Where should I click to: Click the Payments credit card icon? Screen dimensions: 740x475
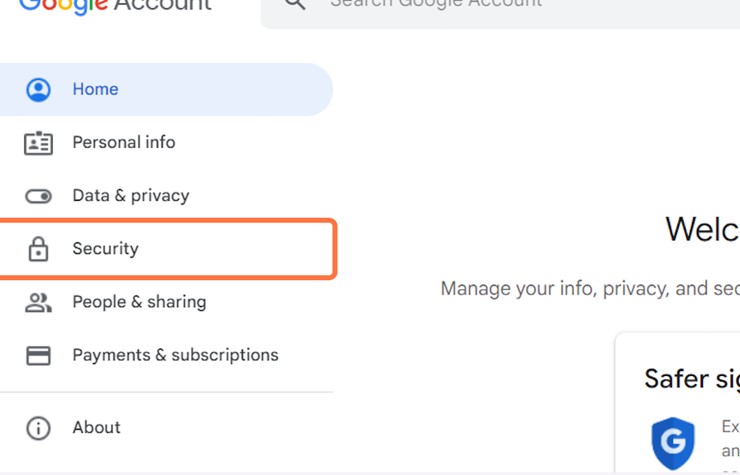click(38, 355)
